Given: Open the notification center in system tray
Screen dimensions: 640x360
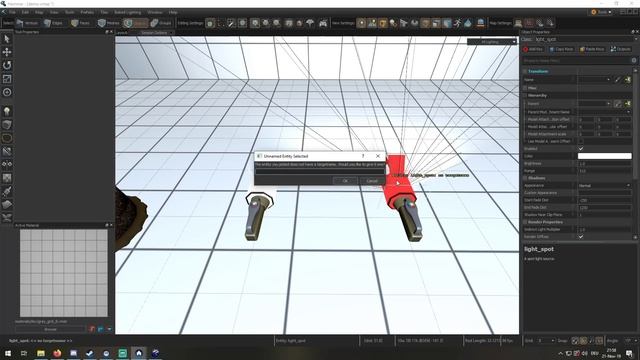Looking at the screenshot, I should [x=629, y=353].
